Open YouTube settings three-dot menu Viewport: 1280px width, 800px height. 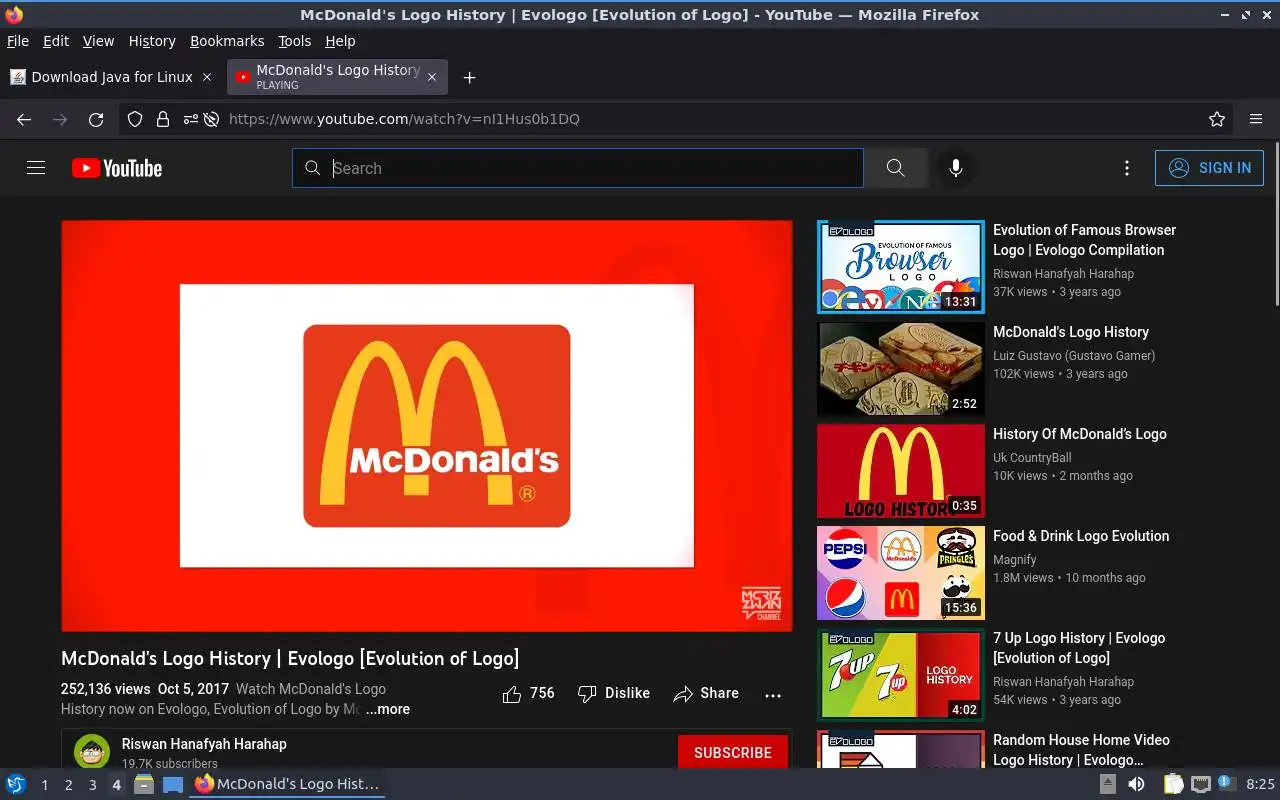1127,168
